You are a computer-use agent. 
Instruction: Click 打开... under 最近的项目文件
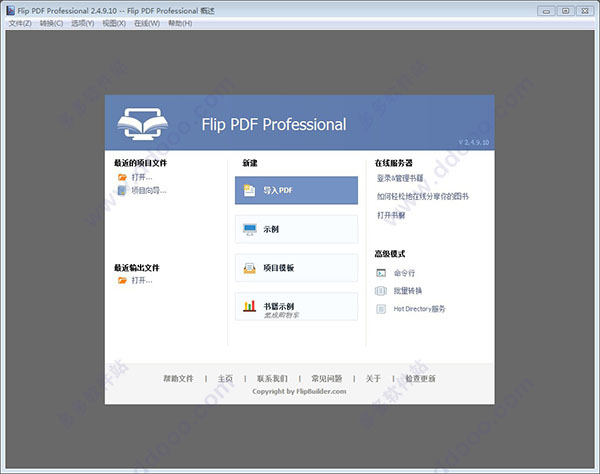click(x=142, y=177)
